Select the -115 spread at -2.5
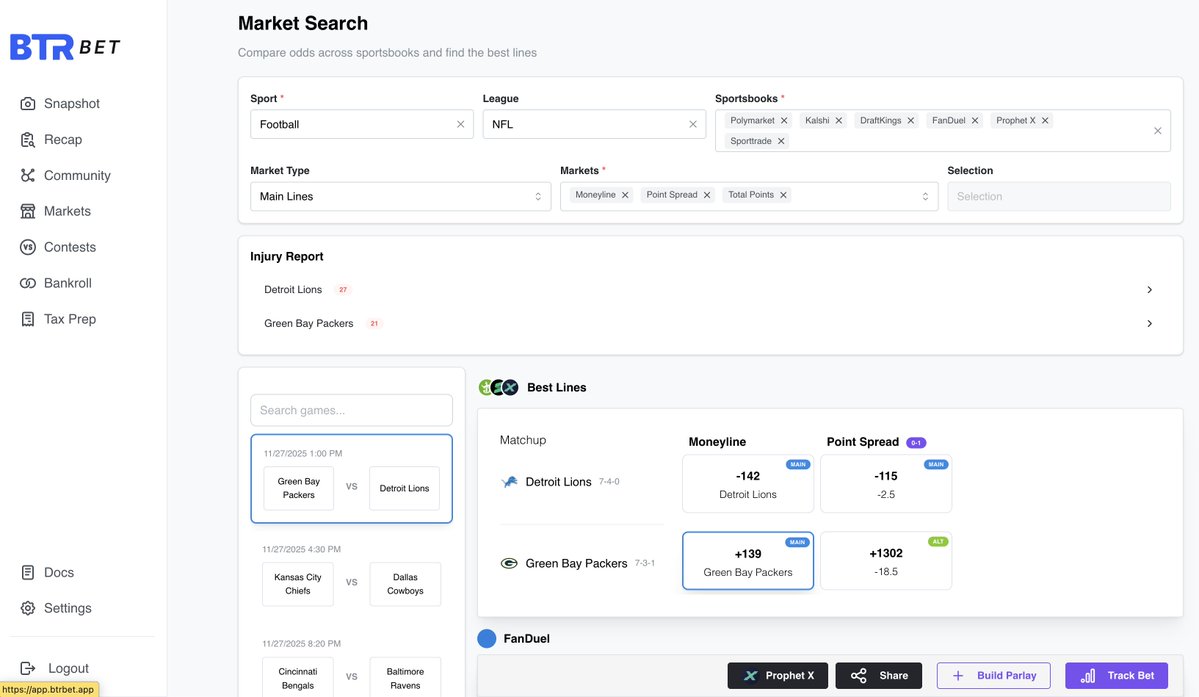 [885, 484]
